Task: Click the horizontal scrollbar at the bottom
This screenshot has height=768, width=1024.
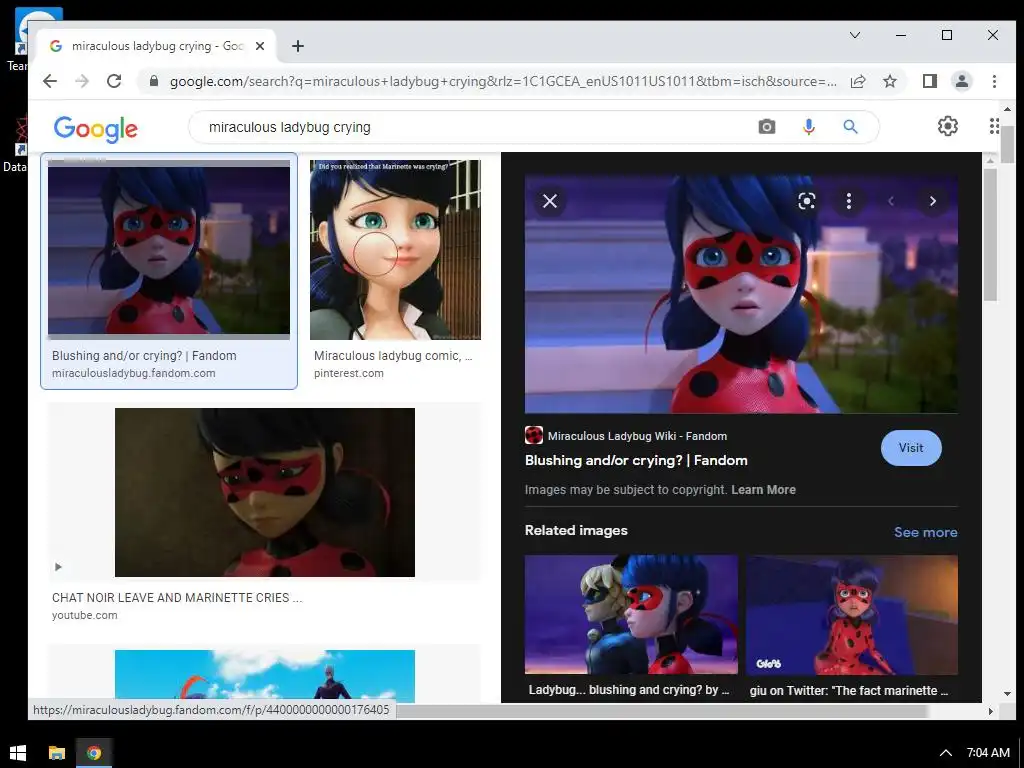Action: coord(663,711)
